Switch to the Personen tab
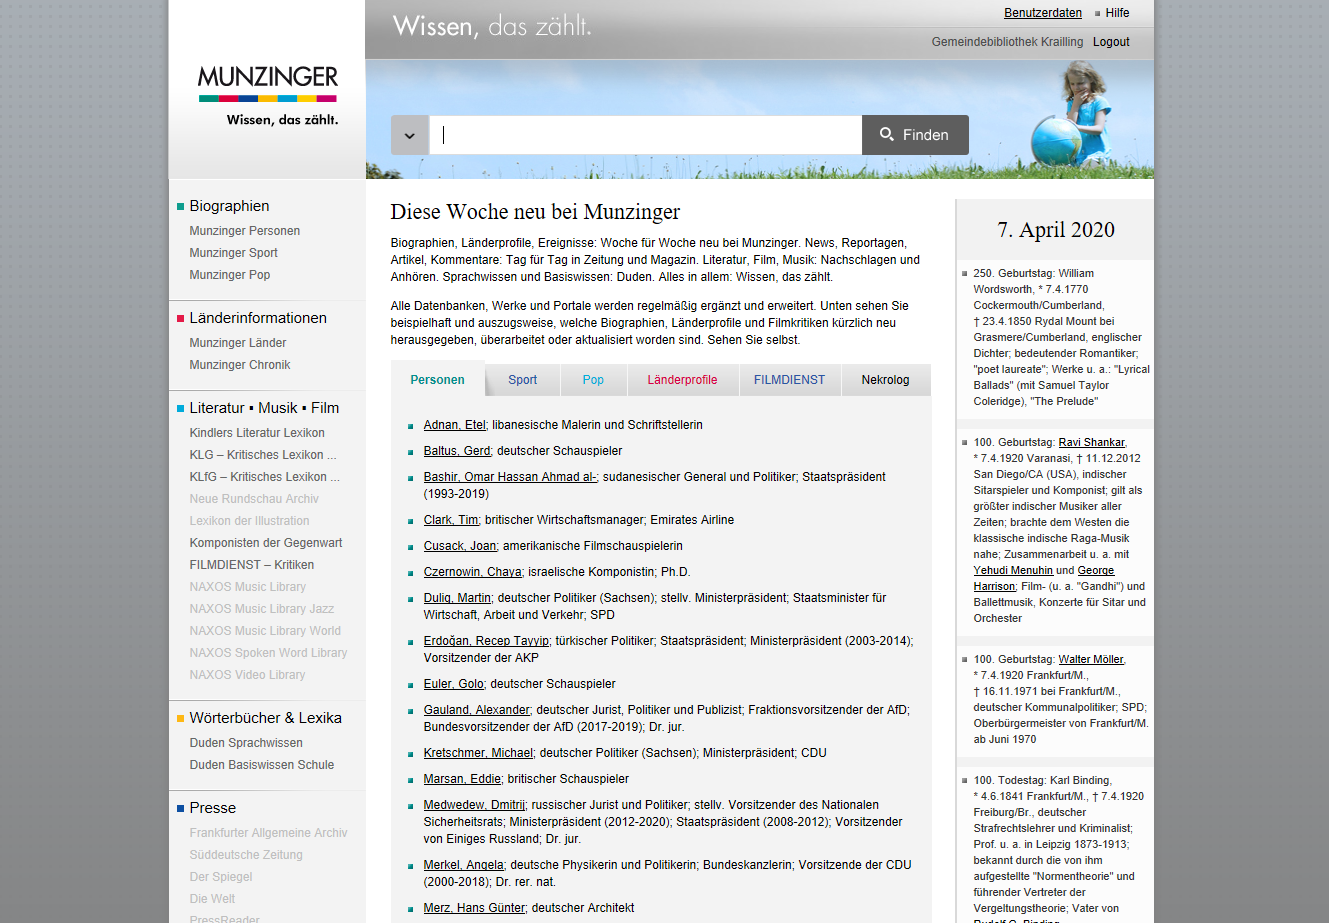 tap(438, 380)
